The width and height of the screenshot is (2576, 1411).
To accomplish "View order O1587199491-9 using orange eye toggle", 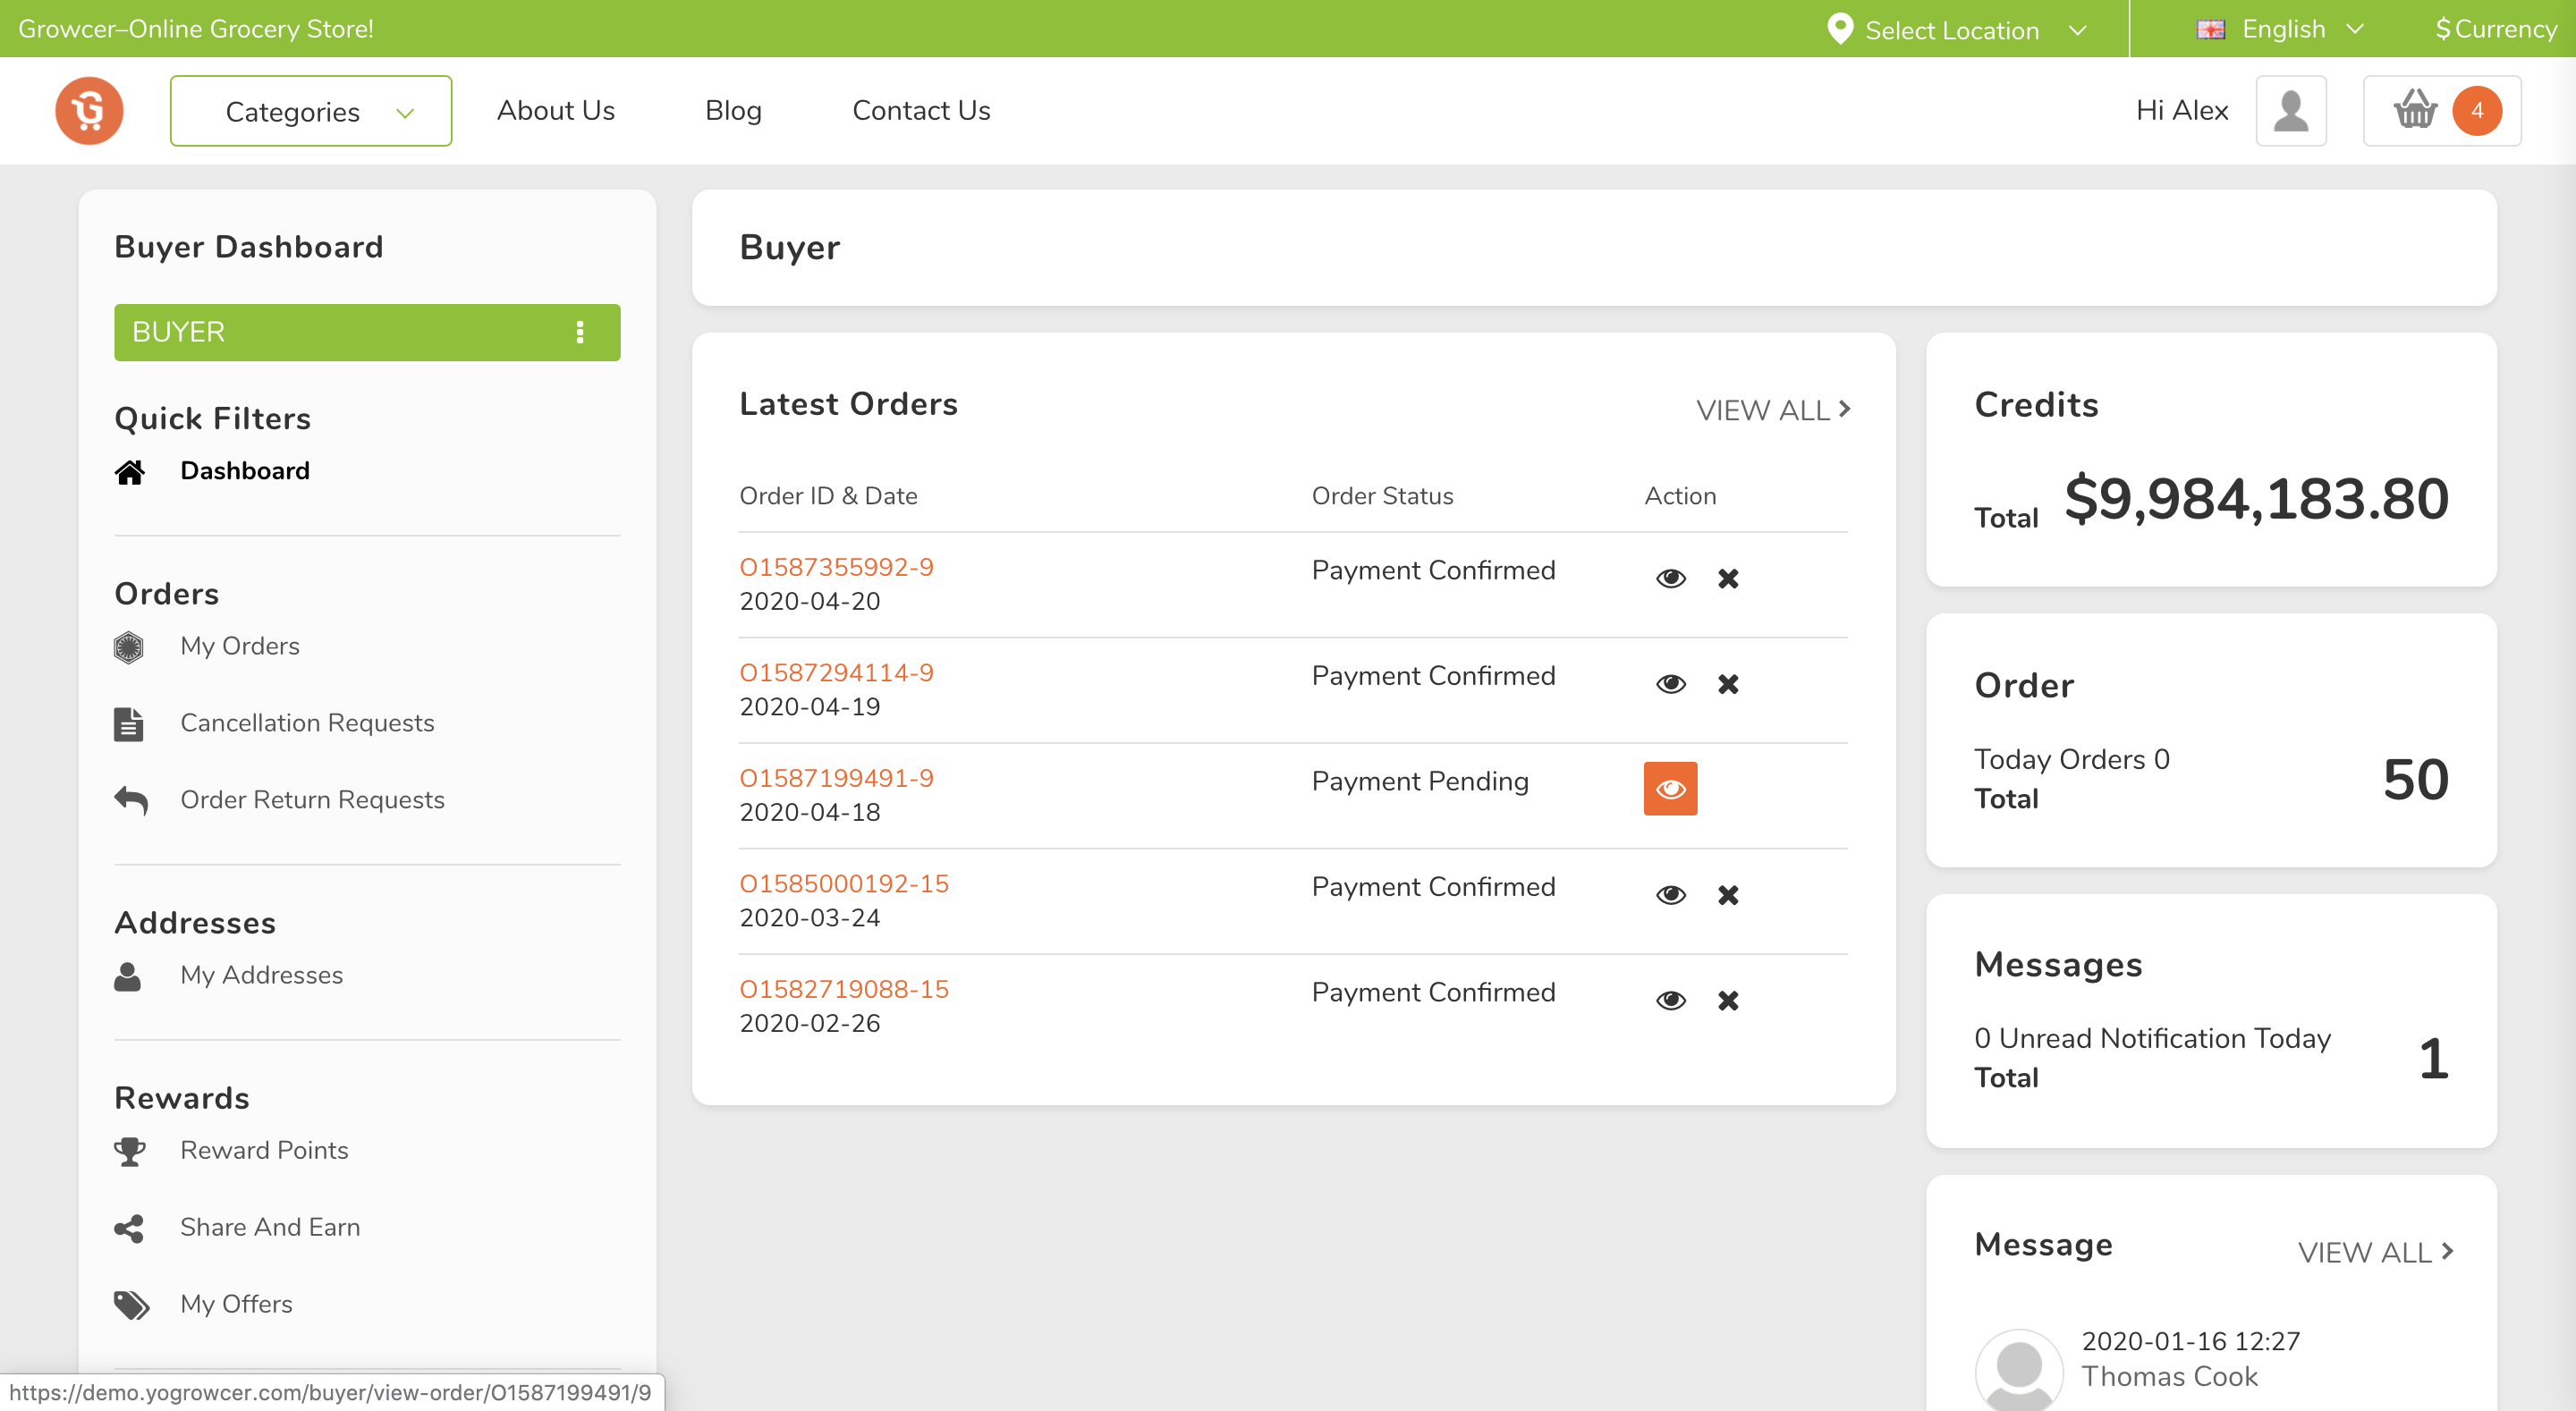I will click(x=1670, y=789).
